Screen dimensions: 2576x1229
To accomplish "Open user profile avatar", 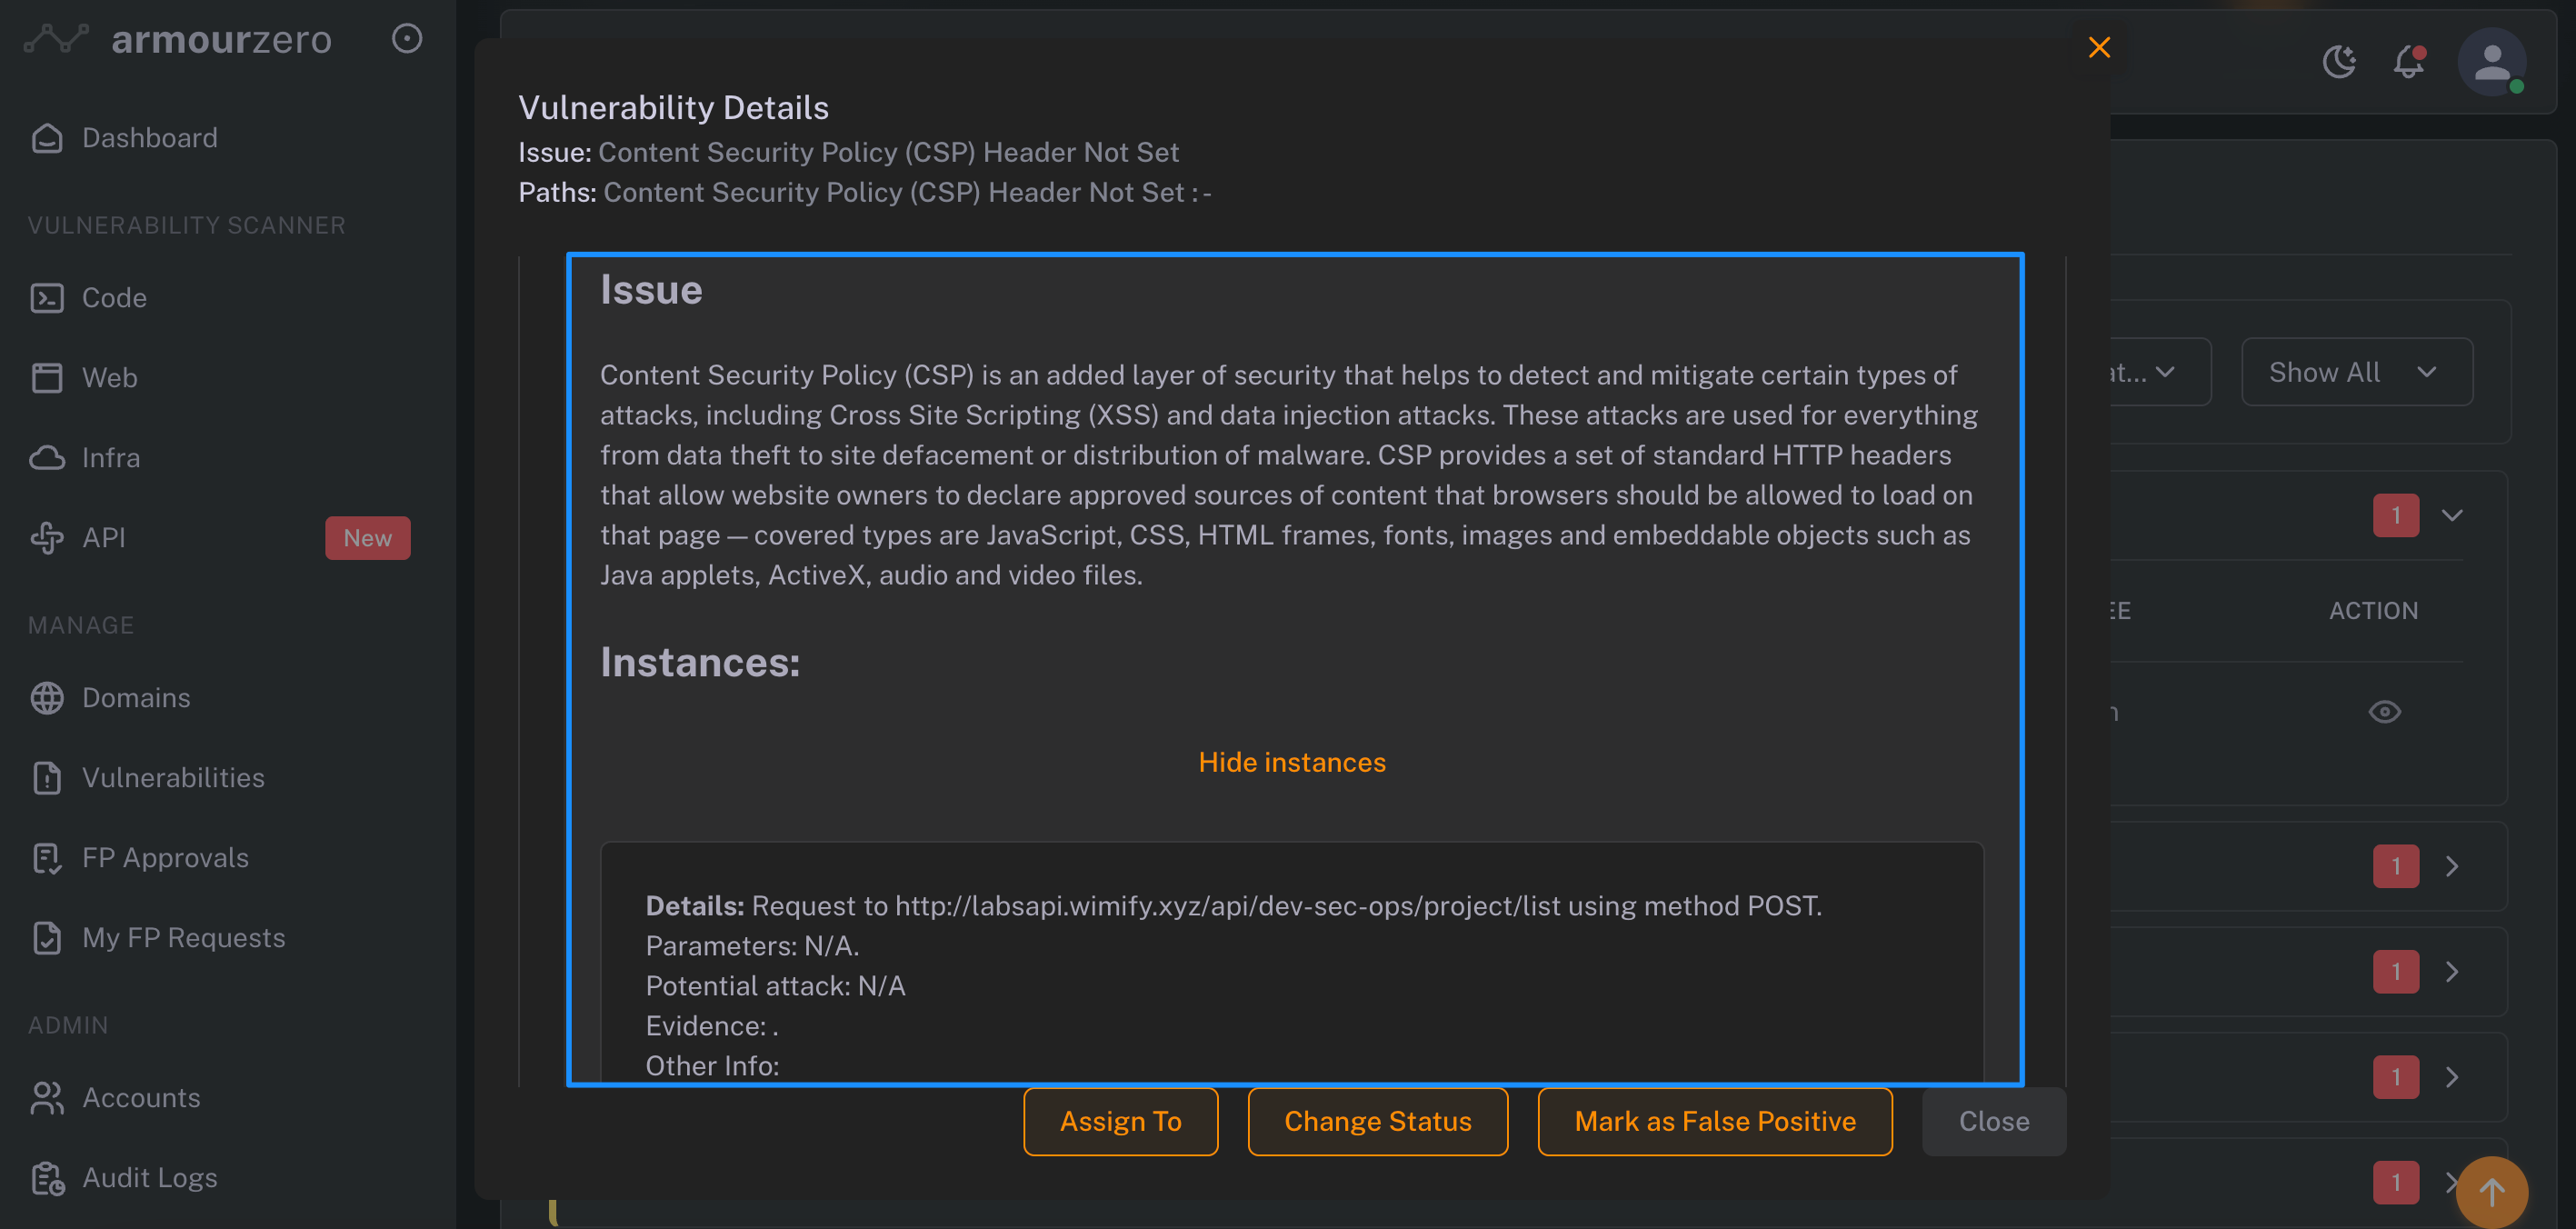I will coord(2491,62).
